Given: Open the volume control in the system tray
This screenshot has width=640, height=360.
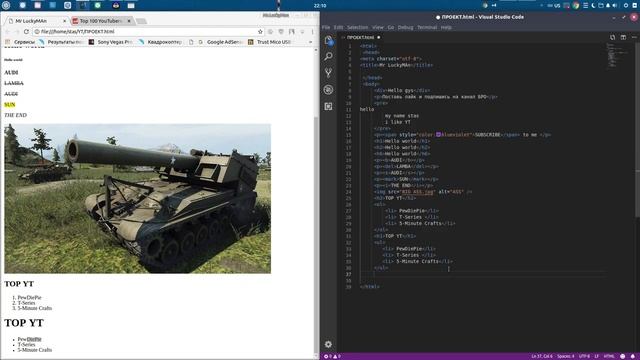Looking at the screenshot, I should coord(615,5).
